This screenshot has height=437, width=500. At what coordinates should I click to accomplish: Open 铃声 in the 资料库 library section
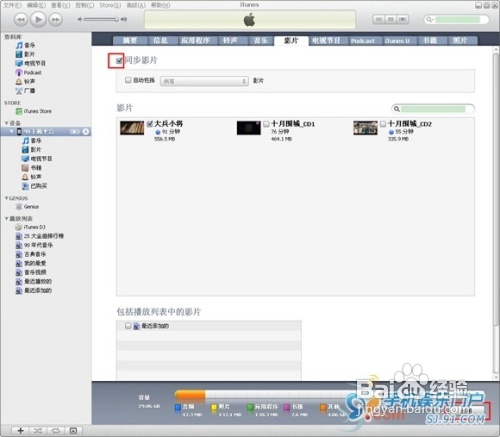[x=26, y=81]
